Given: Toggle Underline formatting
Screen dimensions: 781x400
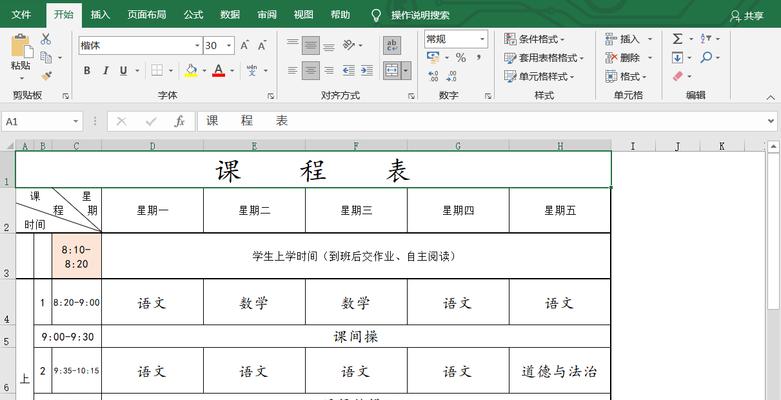Looking at the screenshot, I should [123, 71].
